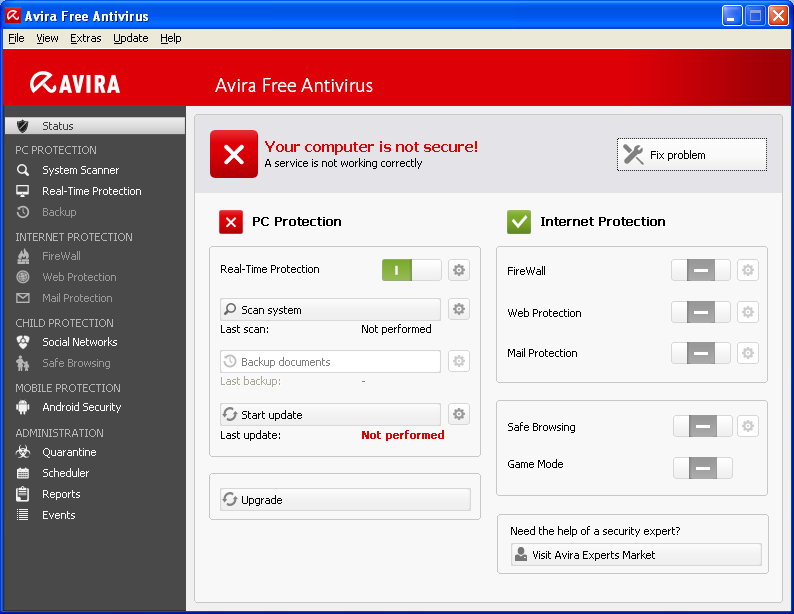Open the System Scanner magnifier icon
The width and height of the screenshot is (794, 614).
coord(23,170)
